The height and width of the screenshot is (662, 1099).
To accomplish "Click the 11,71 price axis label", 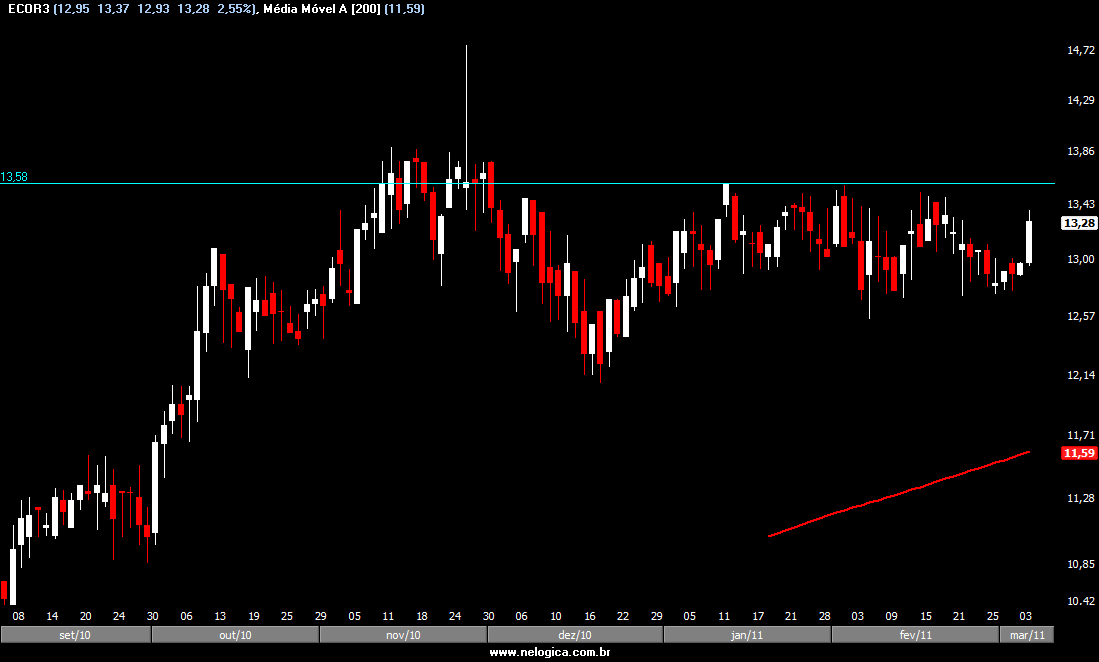I will click(1081, 435).
